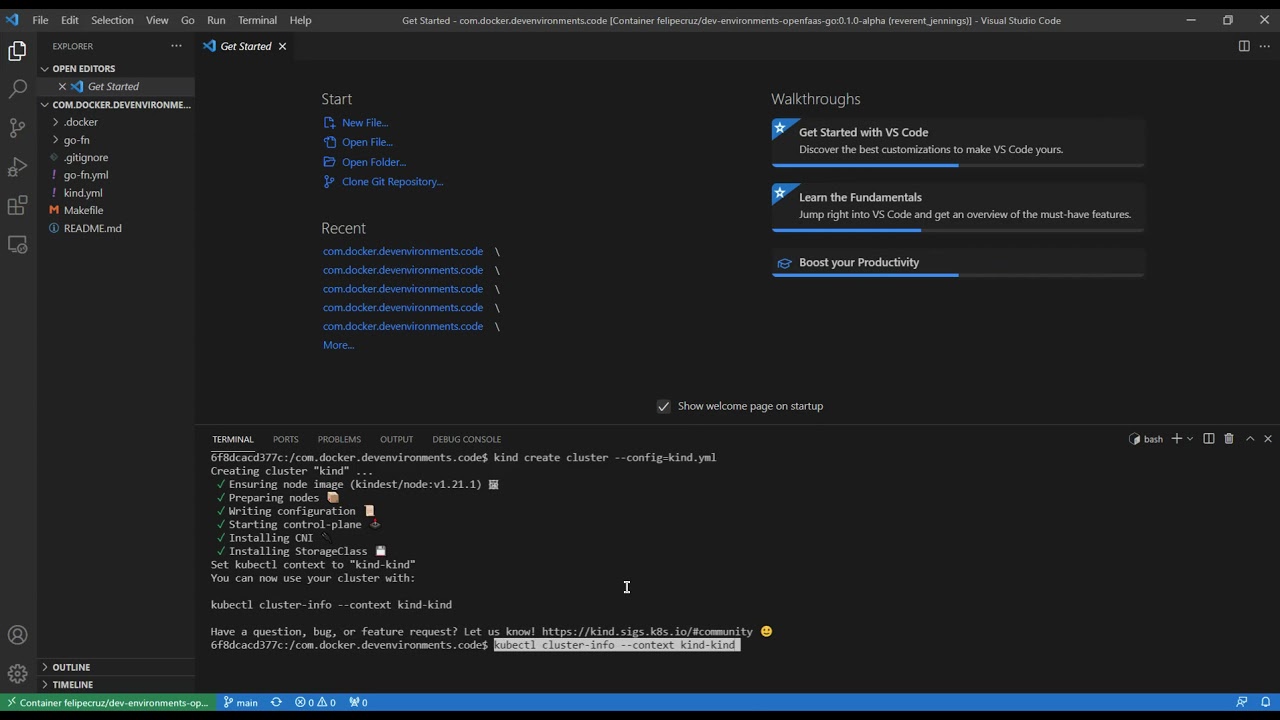Open Learn the Fundamentals walkthrough
1280x720 pixels.
(x=958, y=206)
